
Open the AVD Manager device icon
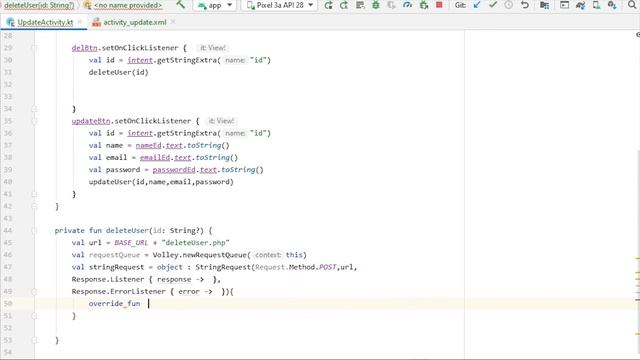pyautogui.click(x=596, y=5)
